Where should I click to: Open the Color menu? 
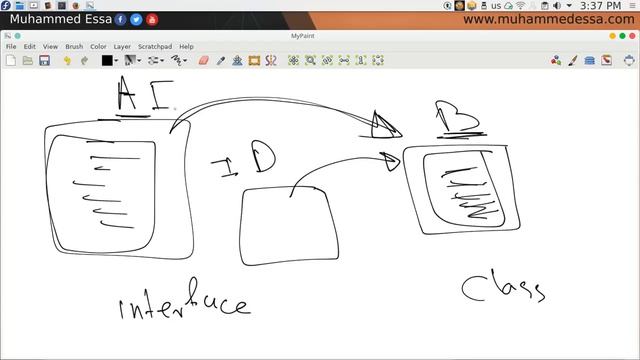pyautogui.click(x=98, y=47)
